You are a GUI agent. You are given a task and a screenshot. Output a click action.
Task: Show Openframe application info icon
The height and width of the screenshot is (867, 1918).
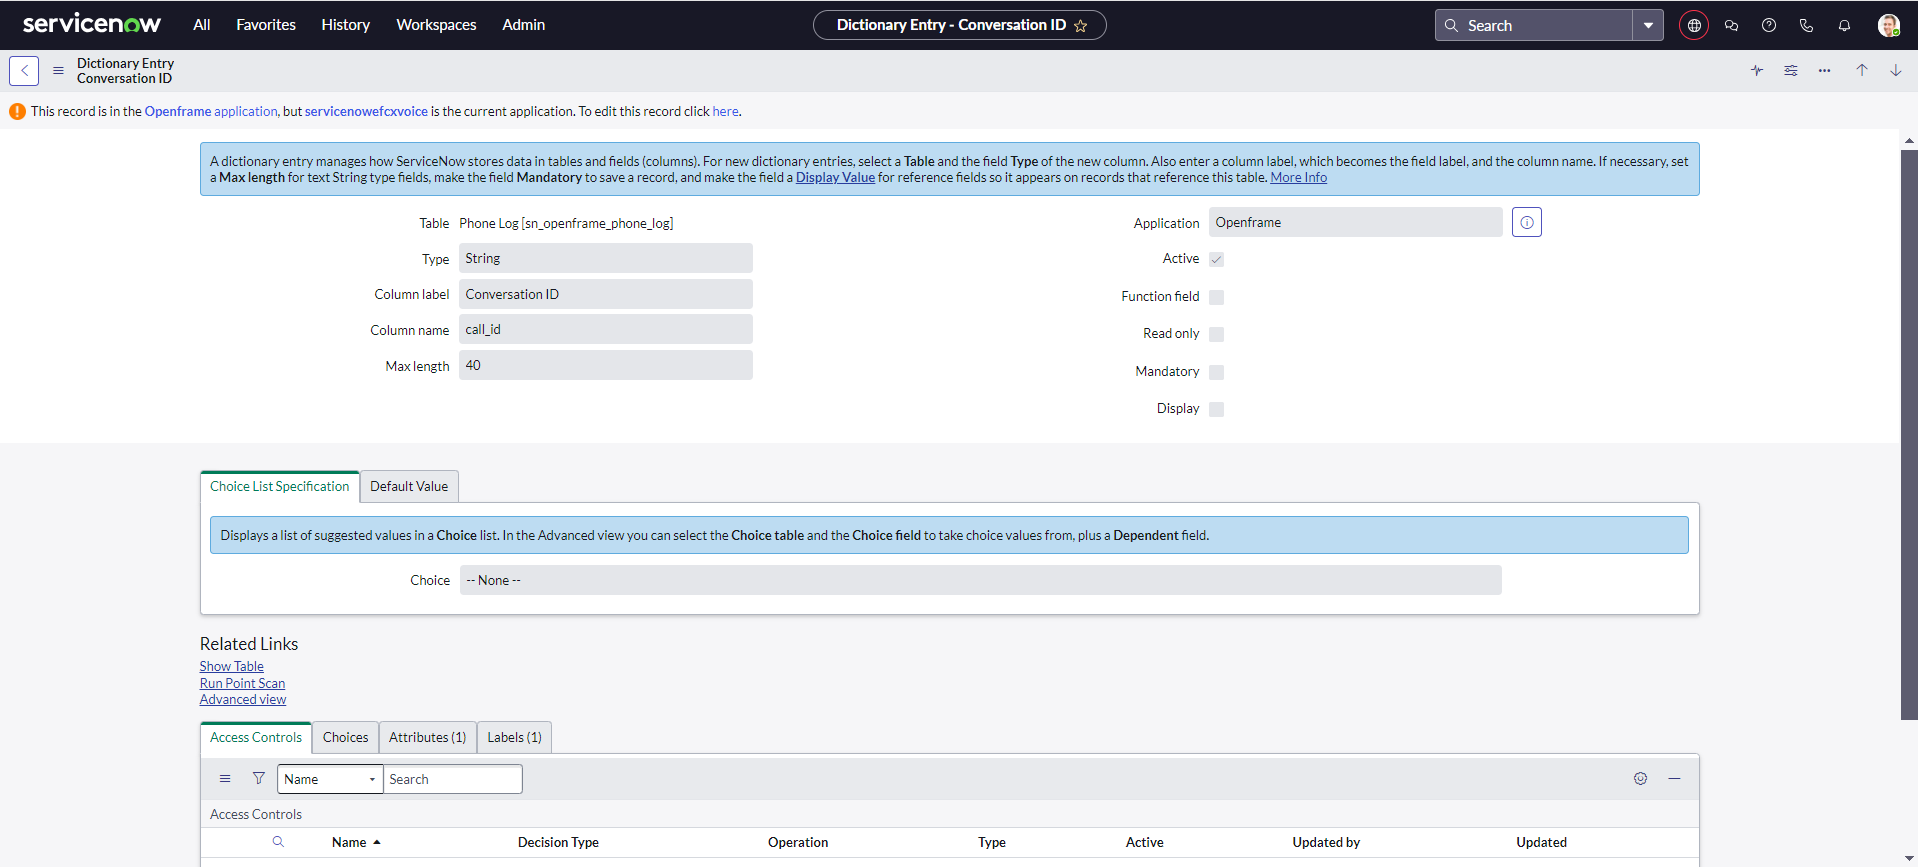coord(1527,223)
